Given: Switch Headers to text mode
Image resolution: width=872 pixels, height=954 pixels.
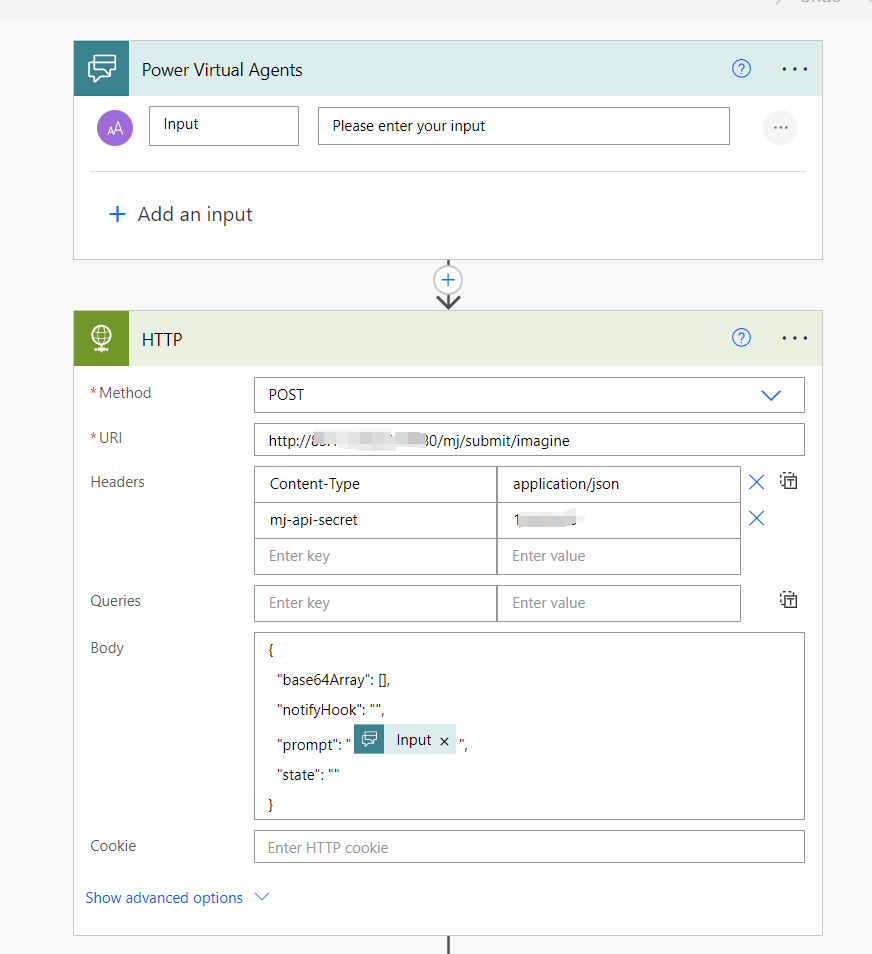Looking at the screenshot, I should click(789, 481).
